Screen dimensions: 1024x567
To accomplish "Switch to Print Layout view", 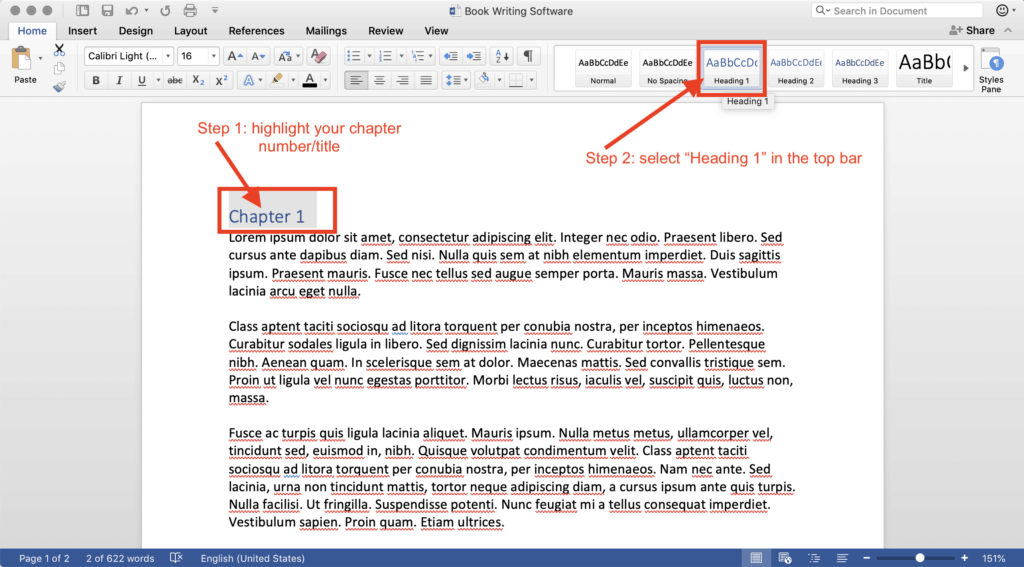I will 756,558.
